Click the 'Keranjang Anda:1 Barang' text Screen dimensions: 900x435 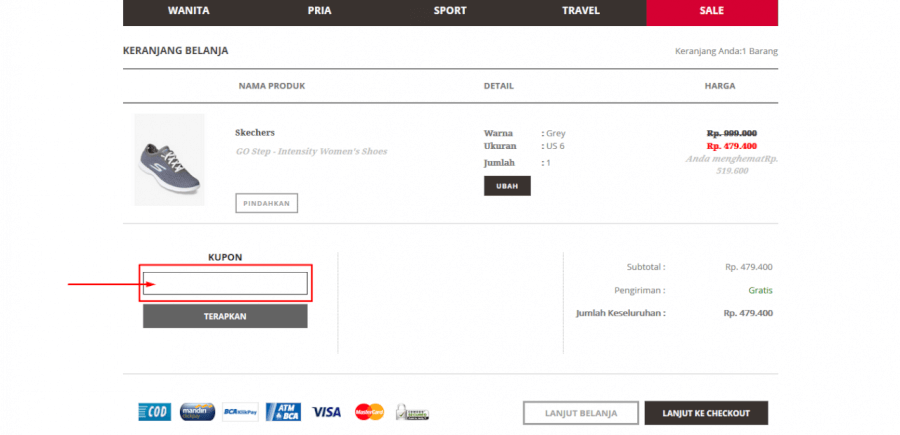(726, 51)
